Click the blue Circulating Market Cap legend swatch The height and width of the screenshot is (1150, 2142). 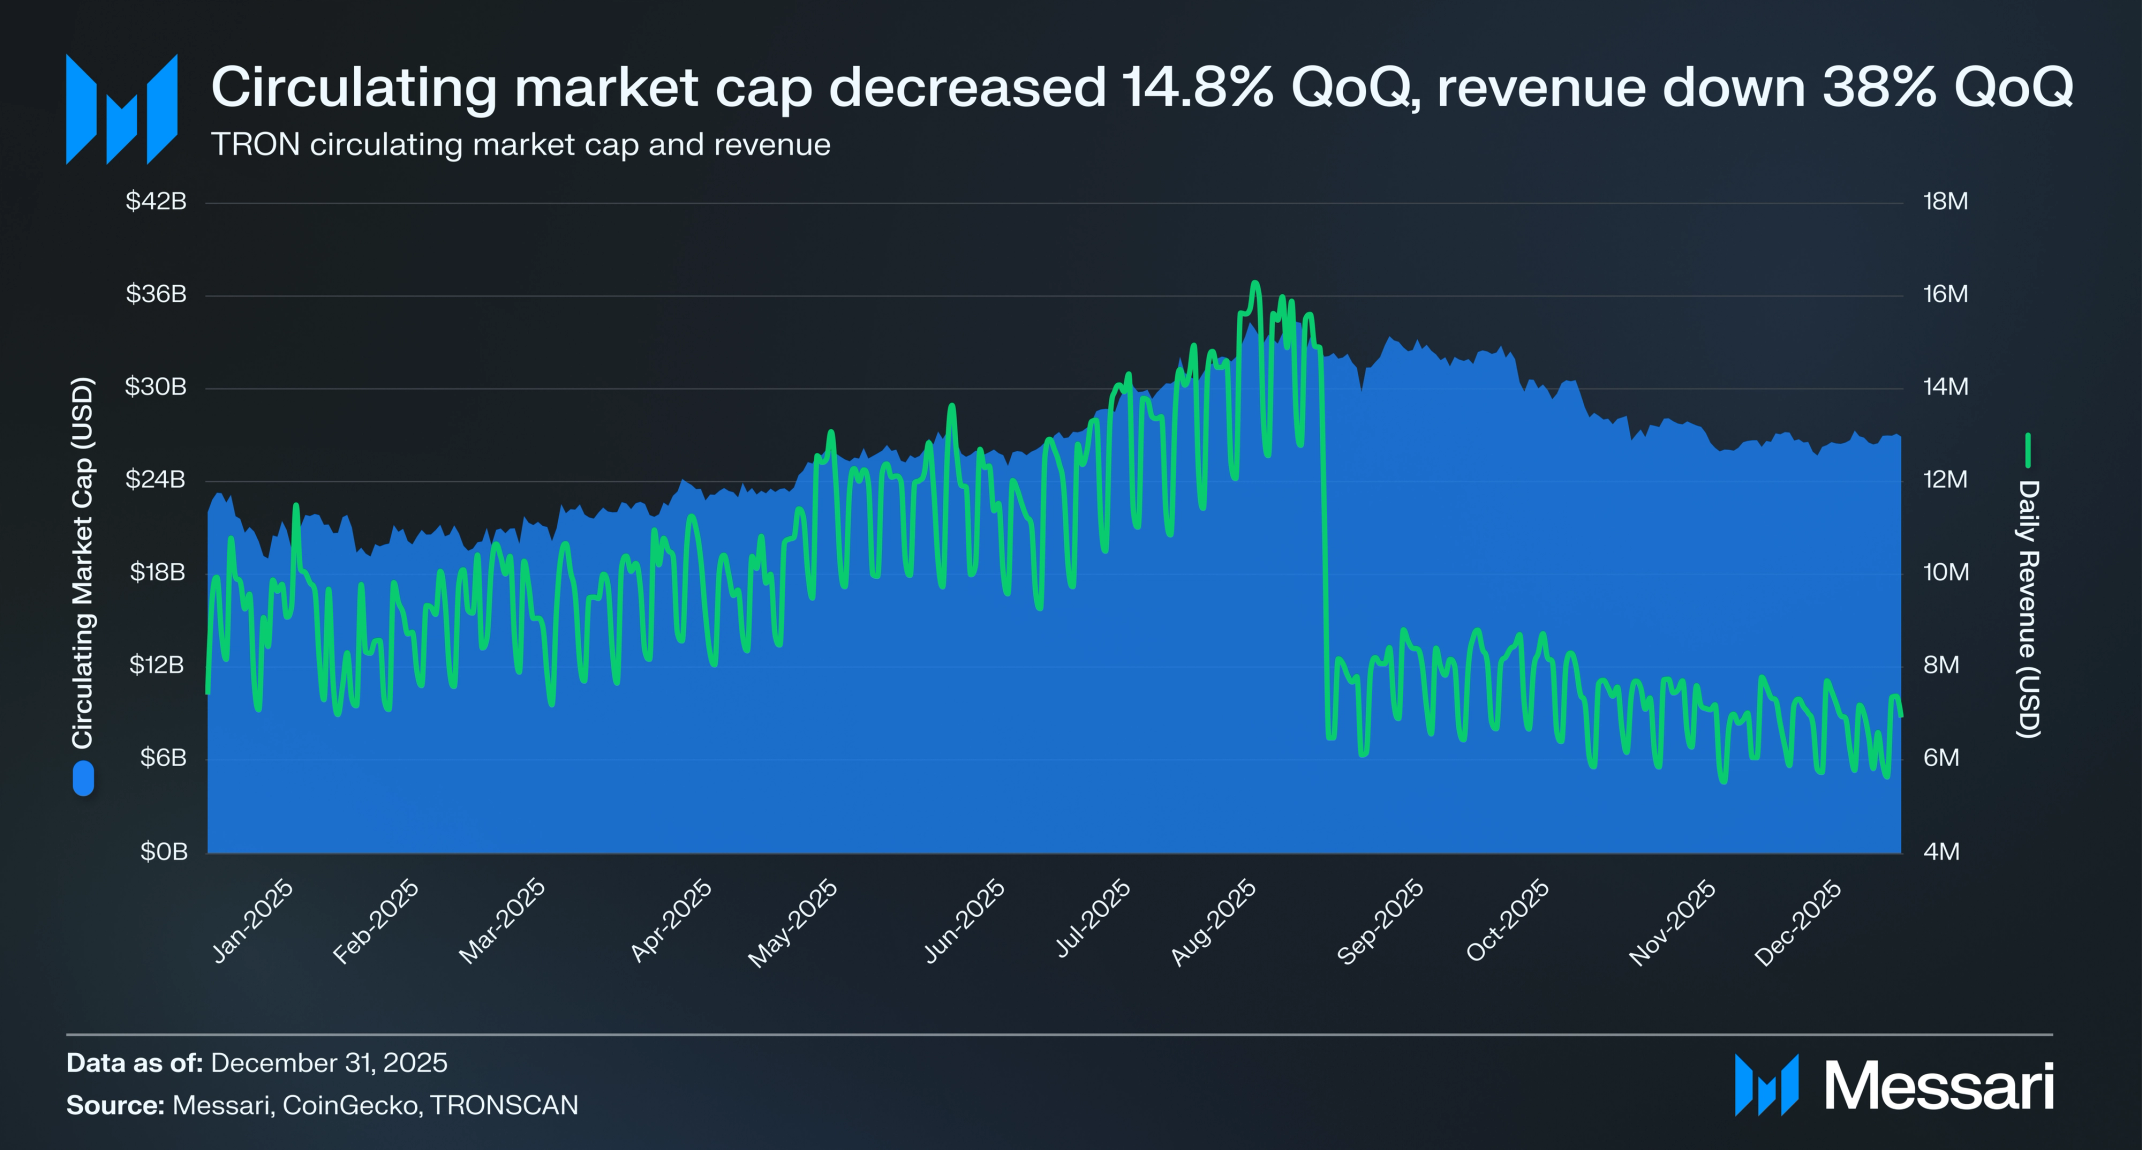point(83,779)
